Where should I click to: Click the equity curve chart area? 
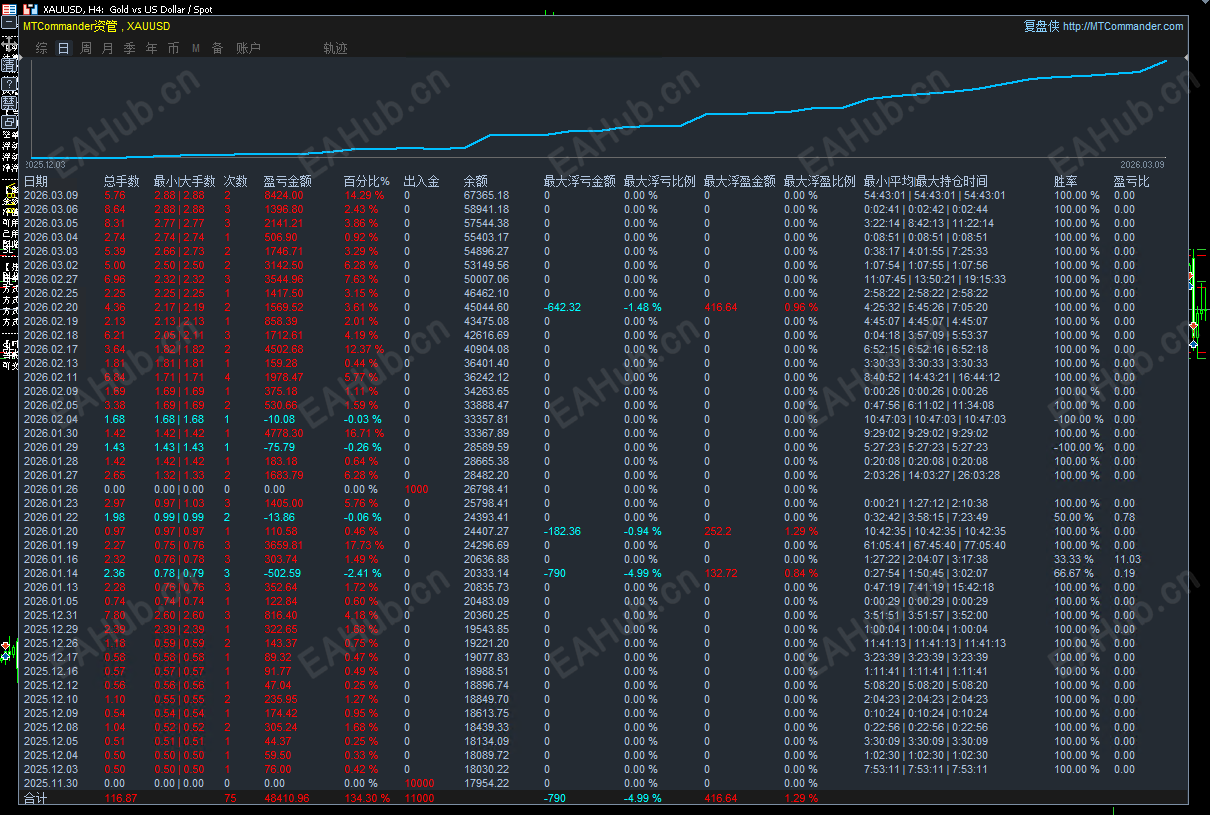pyautogui.click(x=605, y=108)
